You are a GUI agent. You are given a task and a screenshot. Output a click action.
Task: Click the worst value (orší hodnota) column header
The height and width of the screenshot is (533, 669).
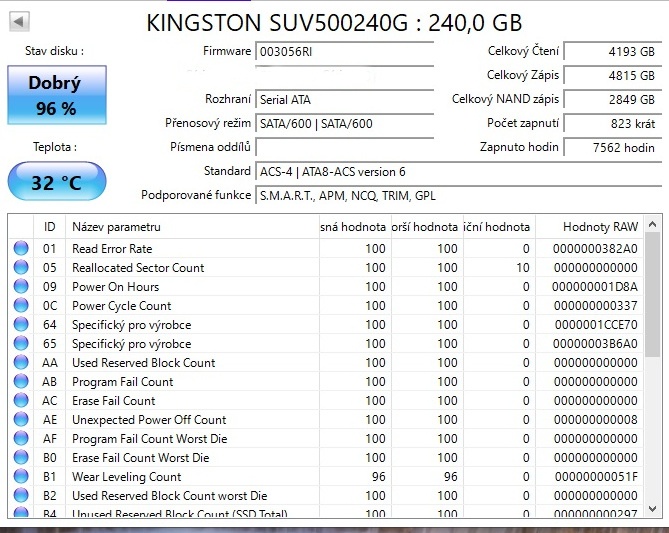coord(427,227)
